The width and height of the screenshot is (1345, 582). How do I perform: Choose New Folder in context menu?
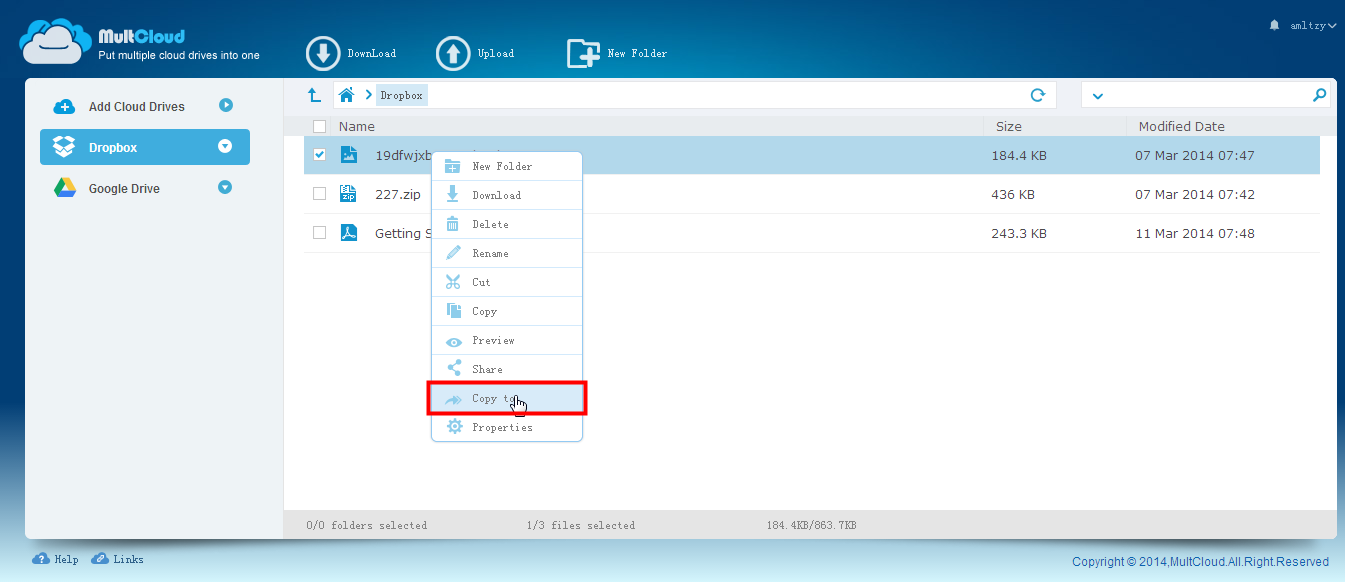(507, 166)
